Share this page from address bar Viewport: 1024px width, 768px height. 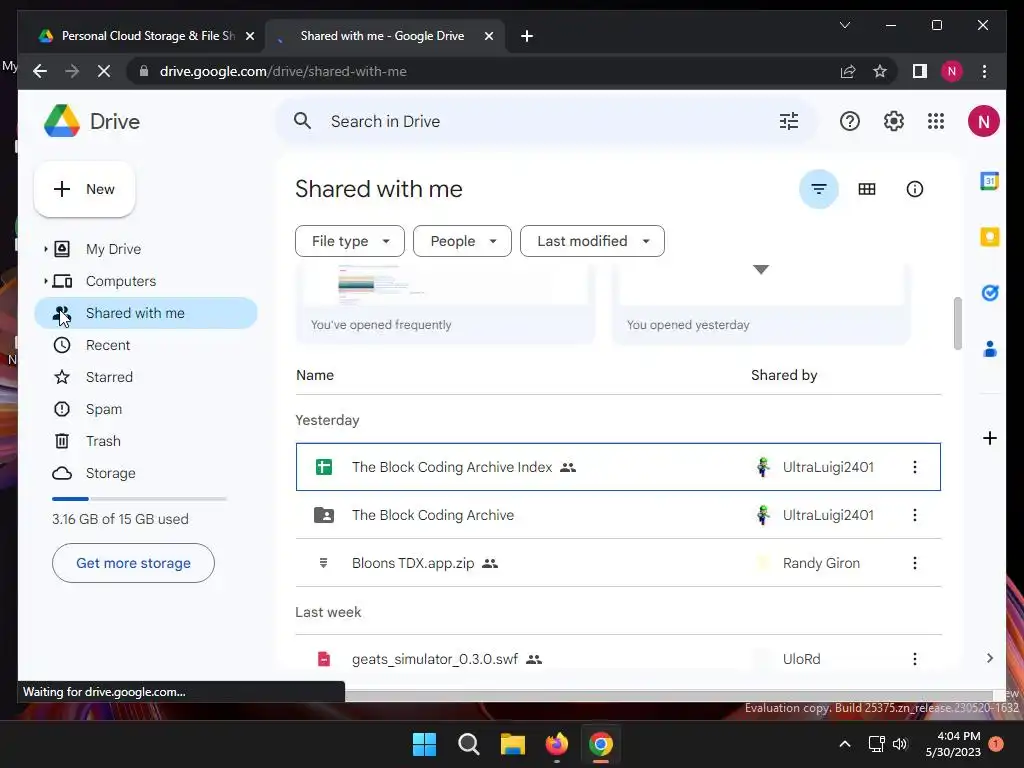point(848,71)
